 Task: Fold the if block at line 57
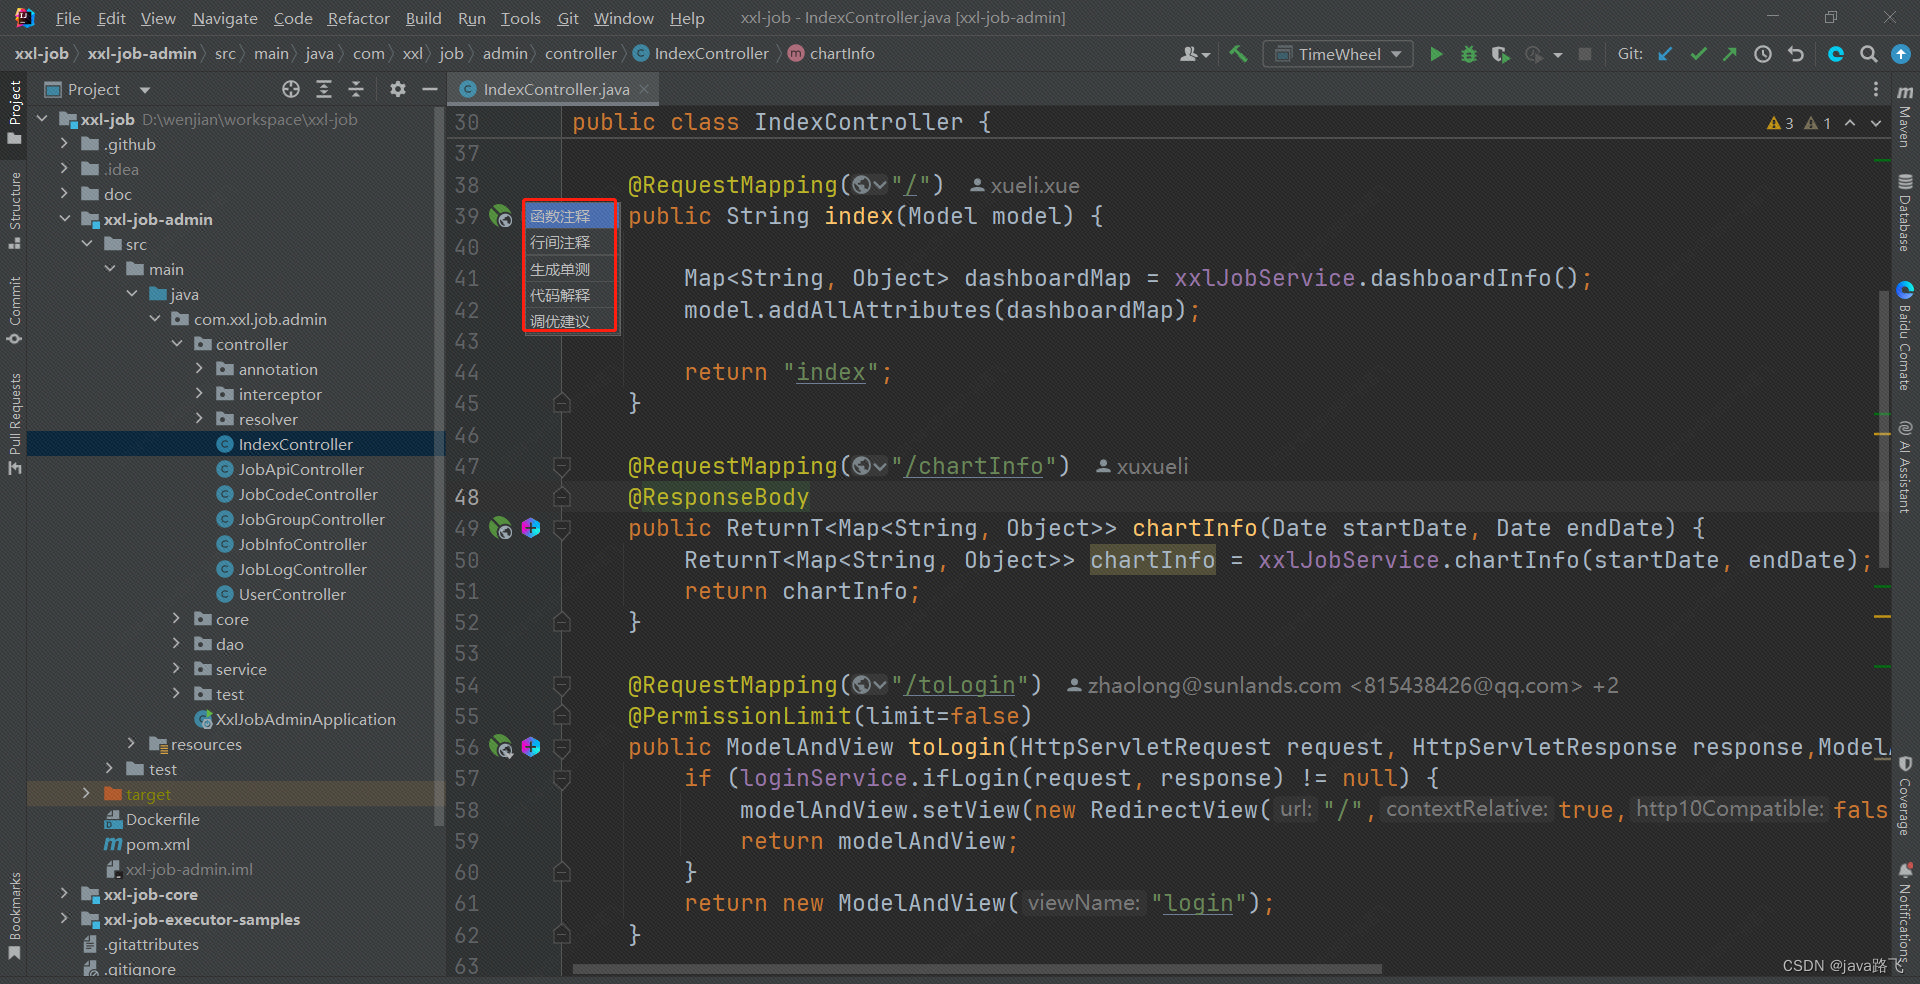click(x=562, y=778)
